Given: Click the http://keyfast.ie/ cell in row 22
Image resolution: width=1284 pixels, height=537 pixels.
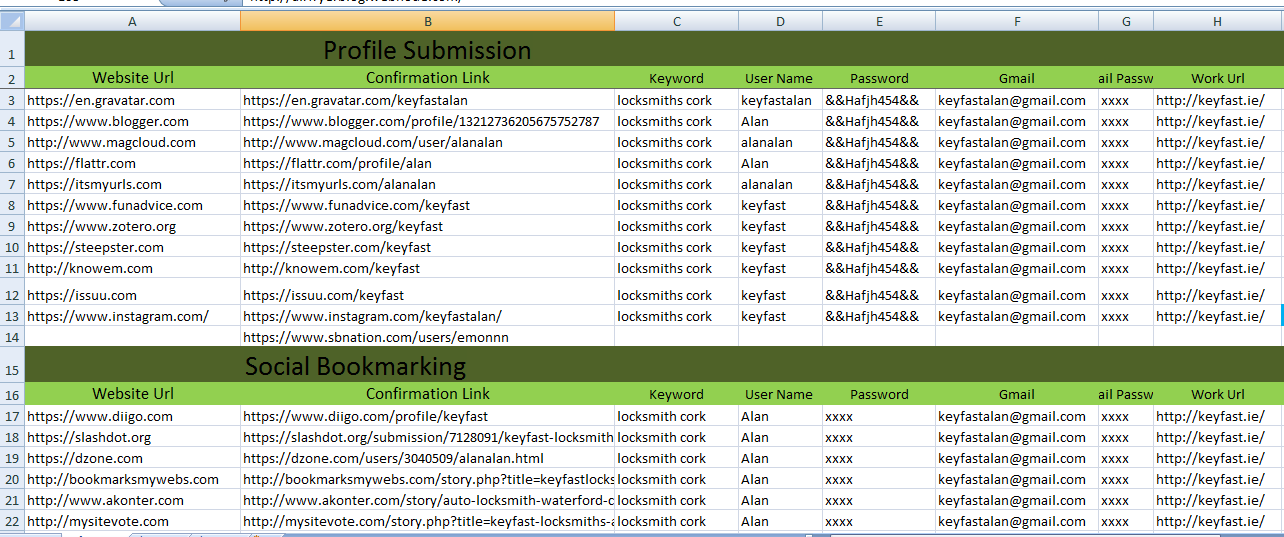Looking at the screenshot, I should click(x=1217, y=521).
